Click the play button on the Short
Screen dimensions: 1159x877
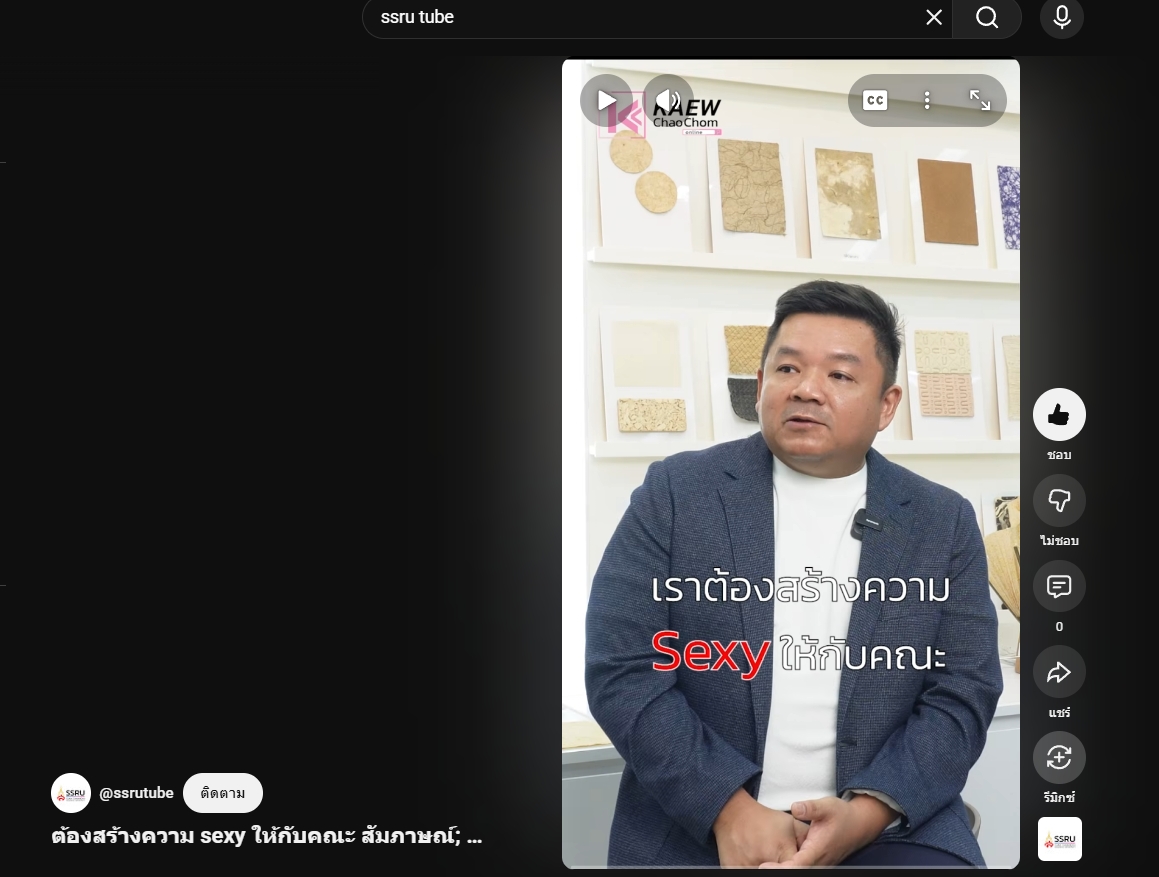pyautogui.click(x=606, y=100)
